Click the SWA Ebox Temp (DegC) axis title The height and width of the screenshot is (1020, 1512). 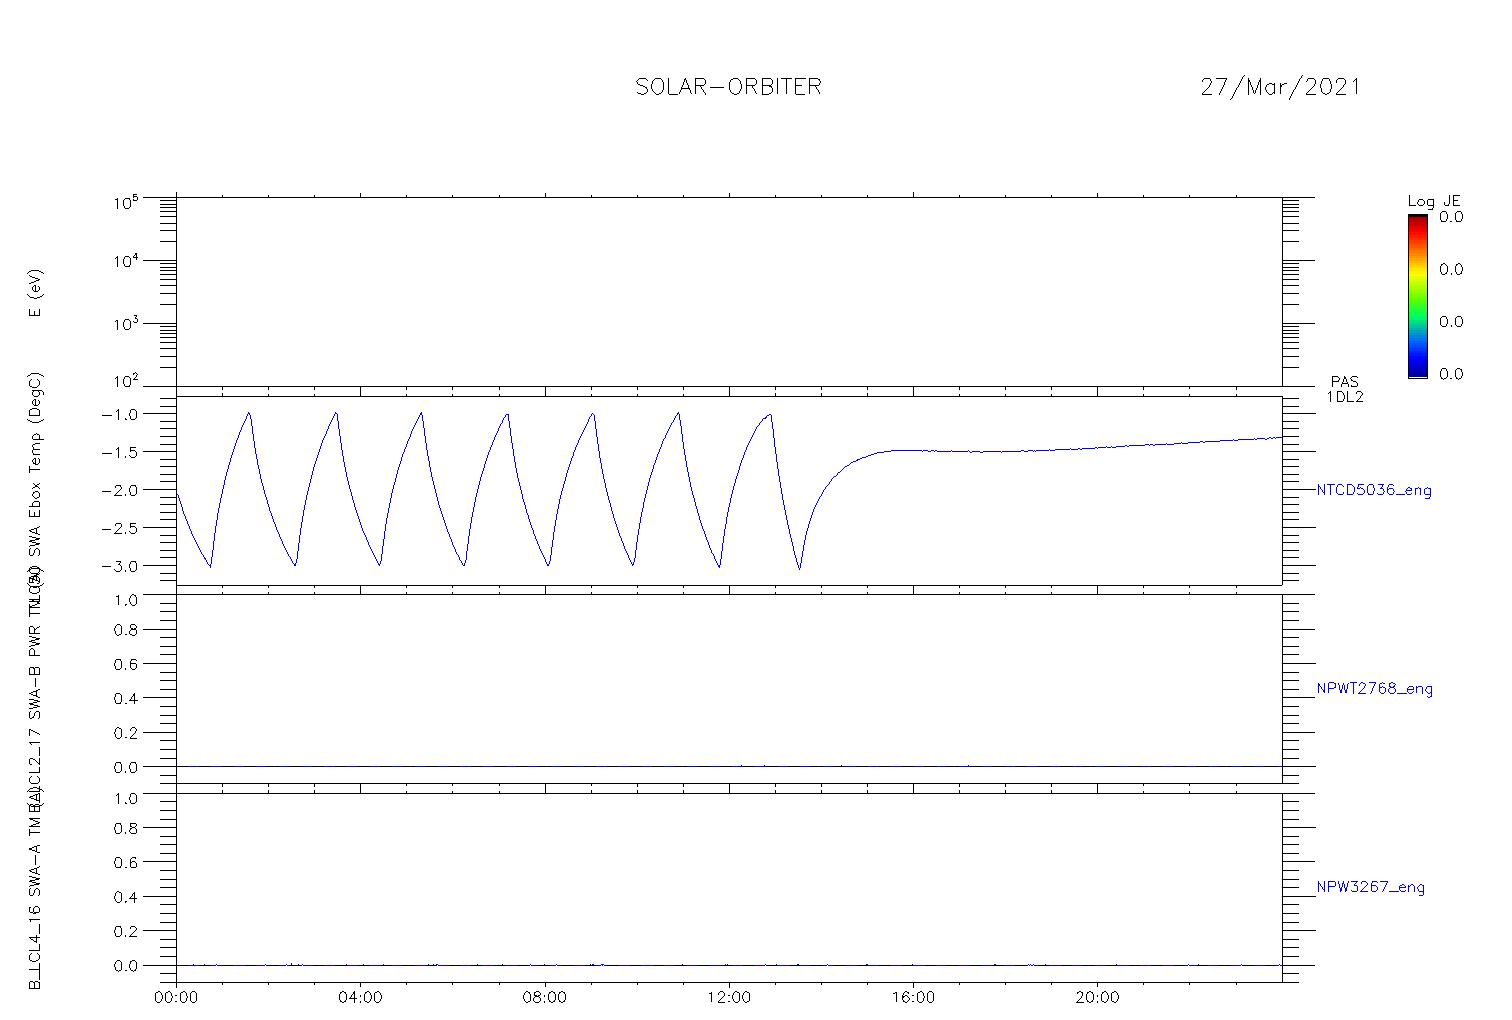[x=36, y=463]
